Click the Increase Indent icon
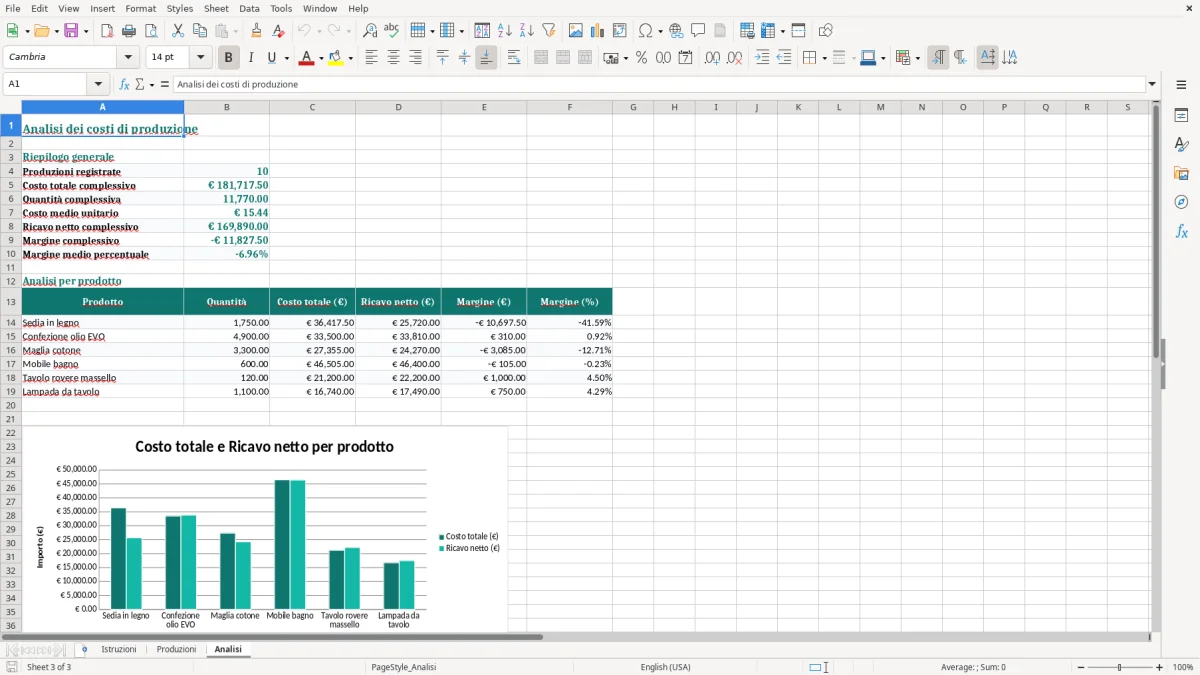The image size is (1200, 675). [x=762, y=58]
